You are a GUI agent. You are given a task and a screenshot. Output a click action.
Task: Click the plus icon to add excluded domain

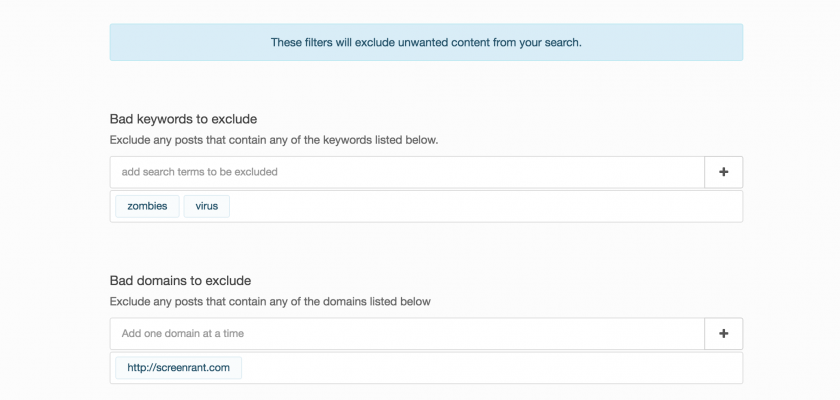coord(723,334)
